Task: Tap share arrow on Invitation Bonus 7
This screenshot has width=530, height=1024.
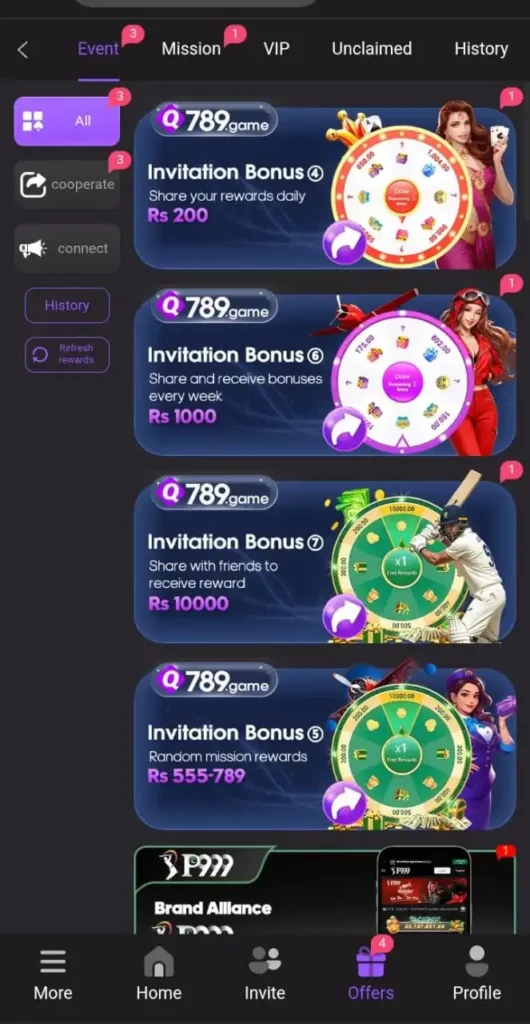Action: coord(344,616)
